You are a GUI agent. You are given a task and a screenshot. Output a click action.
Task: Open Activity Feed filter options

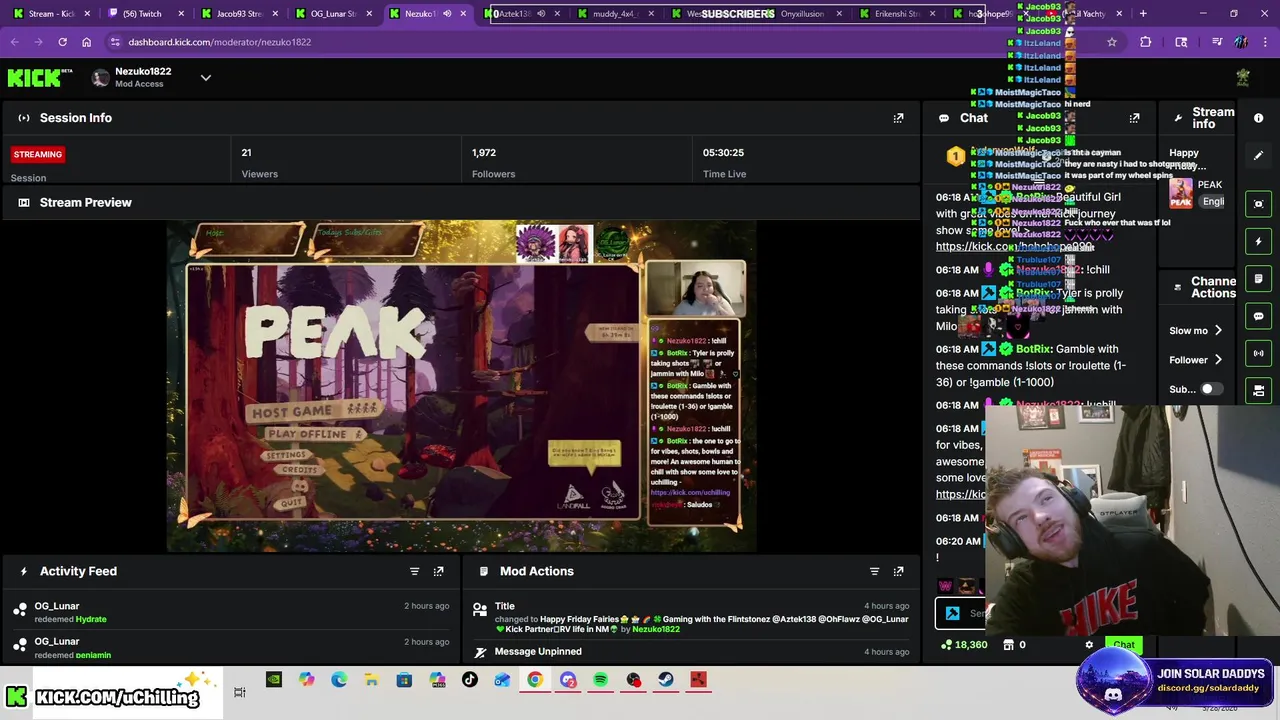414,571
